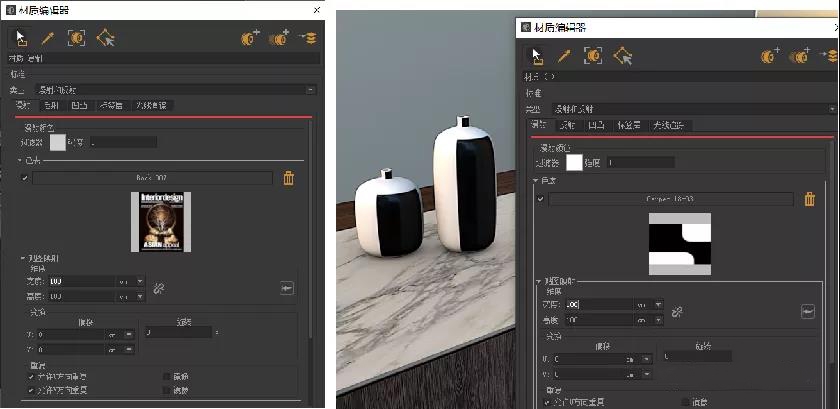Click the reset size button in the Book texture section
This screenshot has height=409, width=840.
(287, 288)
